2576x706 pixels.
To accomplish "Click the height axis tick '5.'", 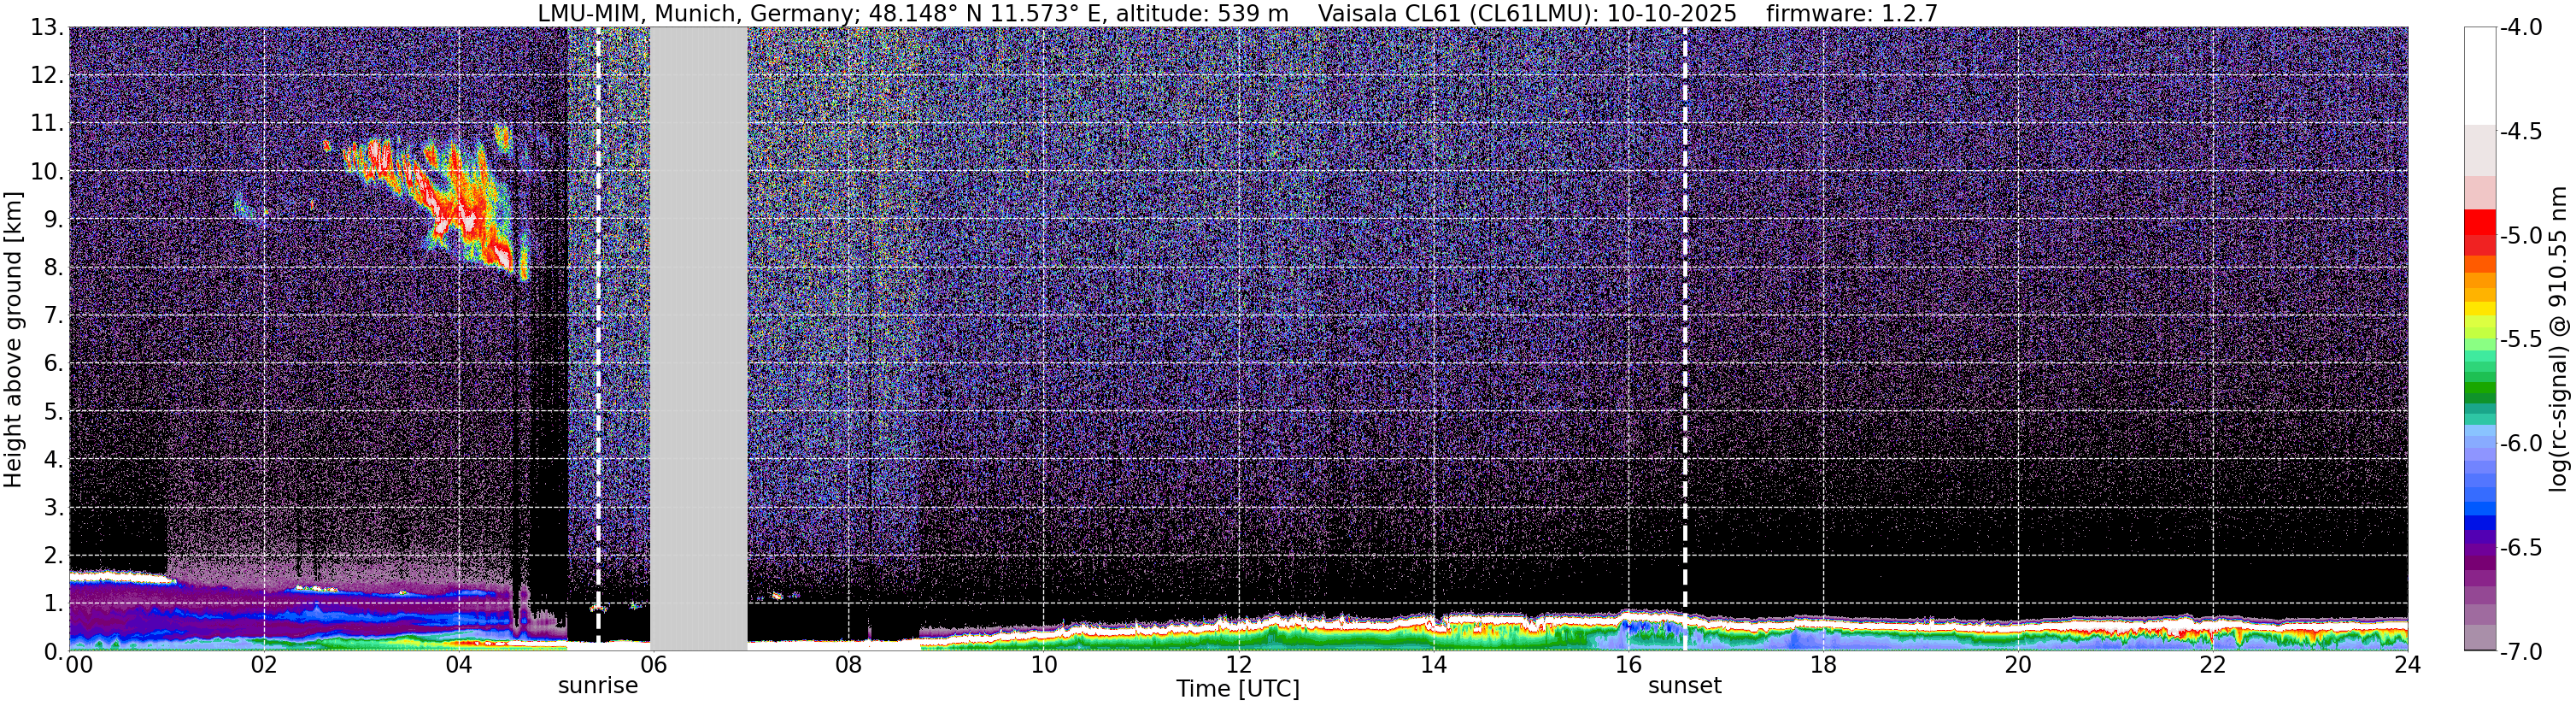I will (x=54, y=411).
